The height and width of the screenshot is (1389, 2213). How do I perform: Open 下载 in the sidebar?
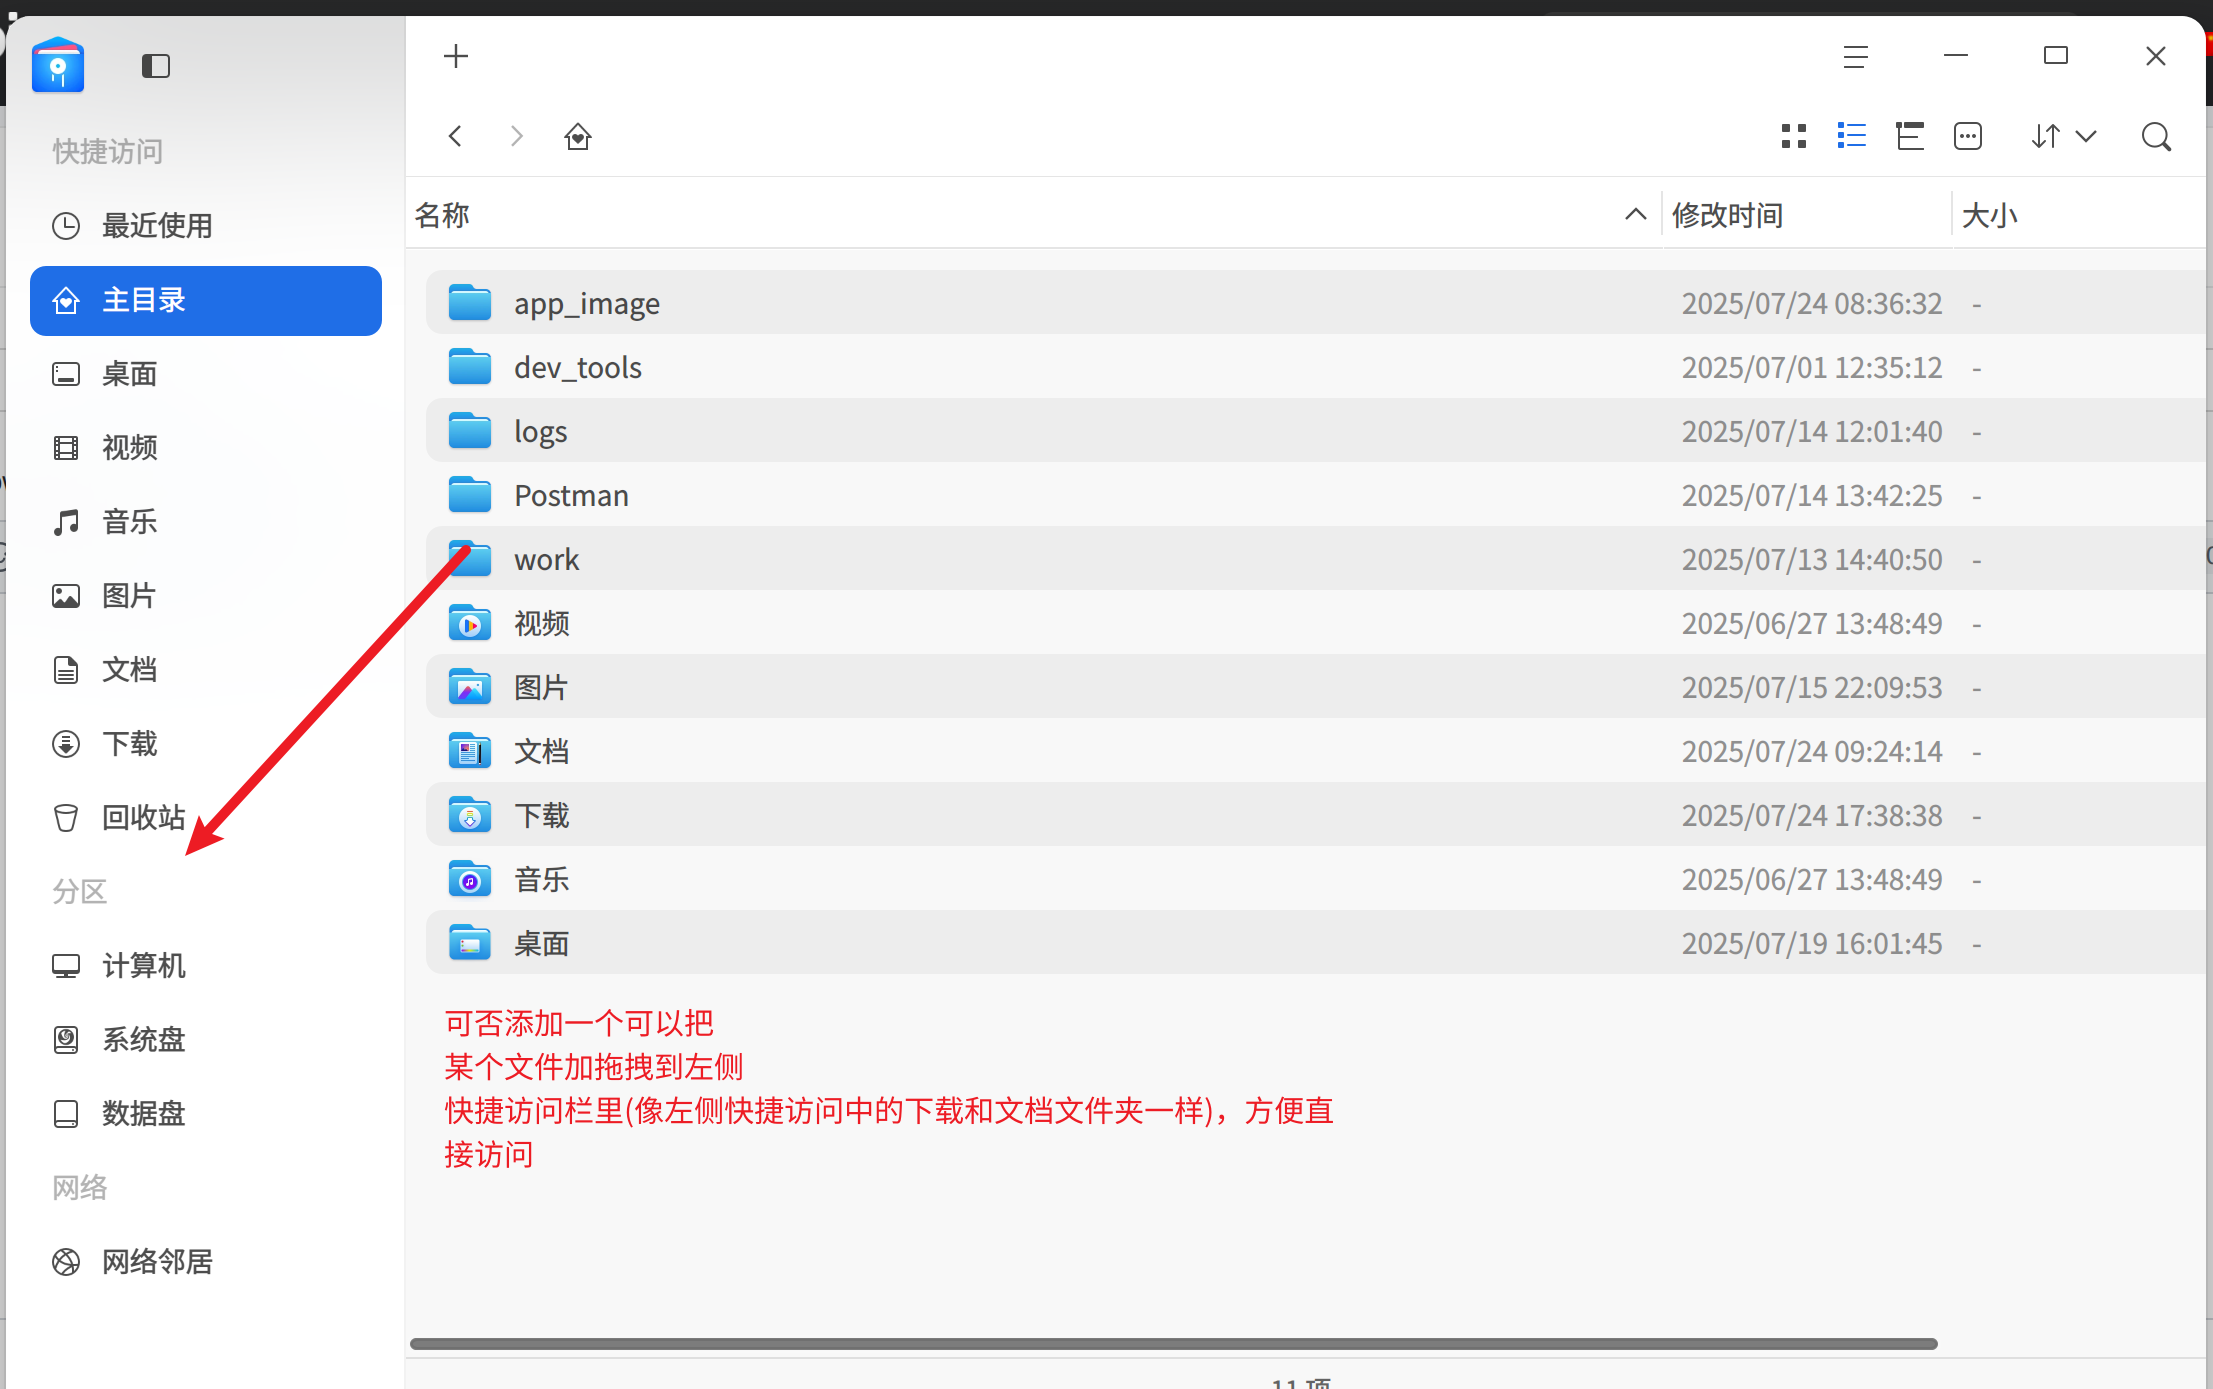point(206,744)
